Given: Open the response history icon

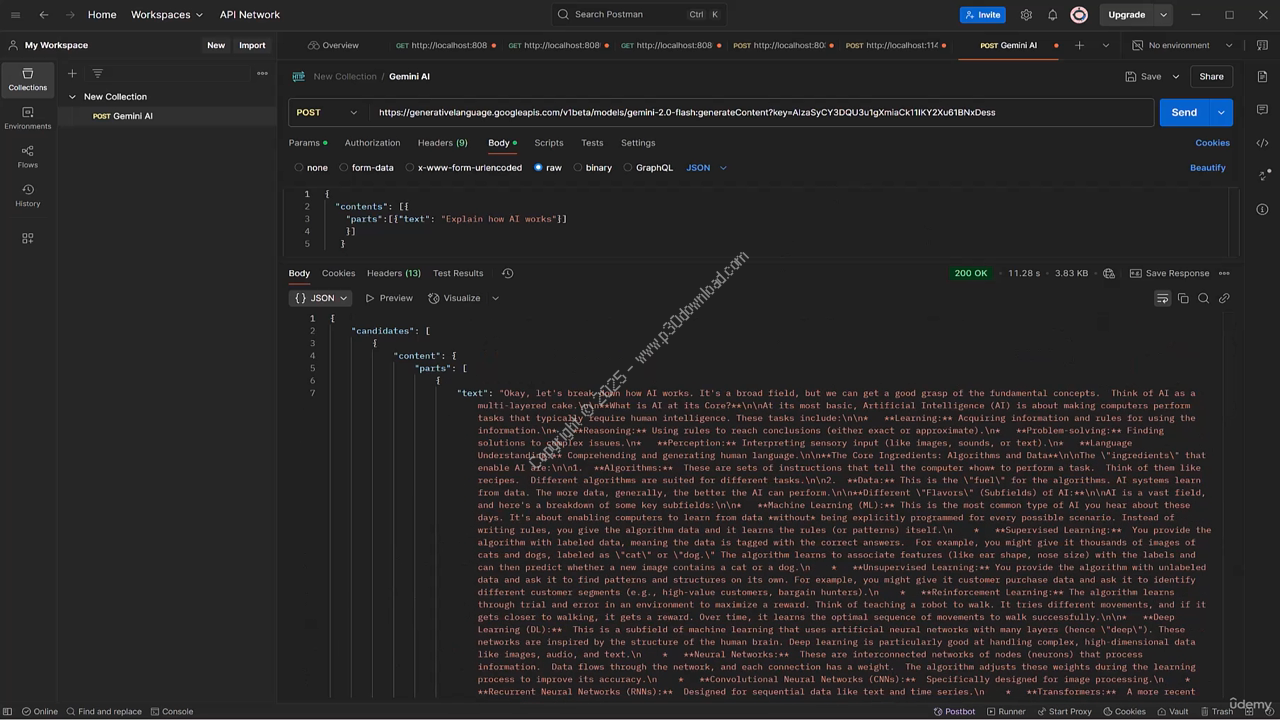Looking at the screenshot, I should point(507,273).
